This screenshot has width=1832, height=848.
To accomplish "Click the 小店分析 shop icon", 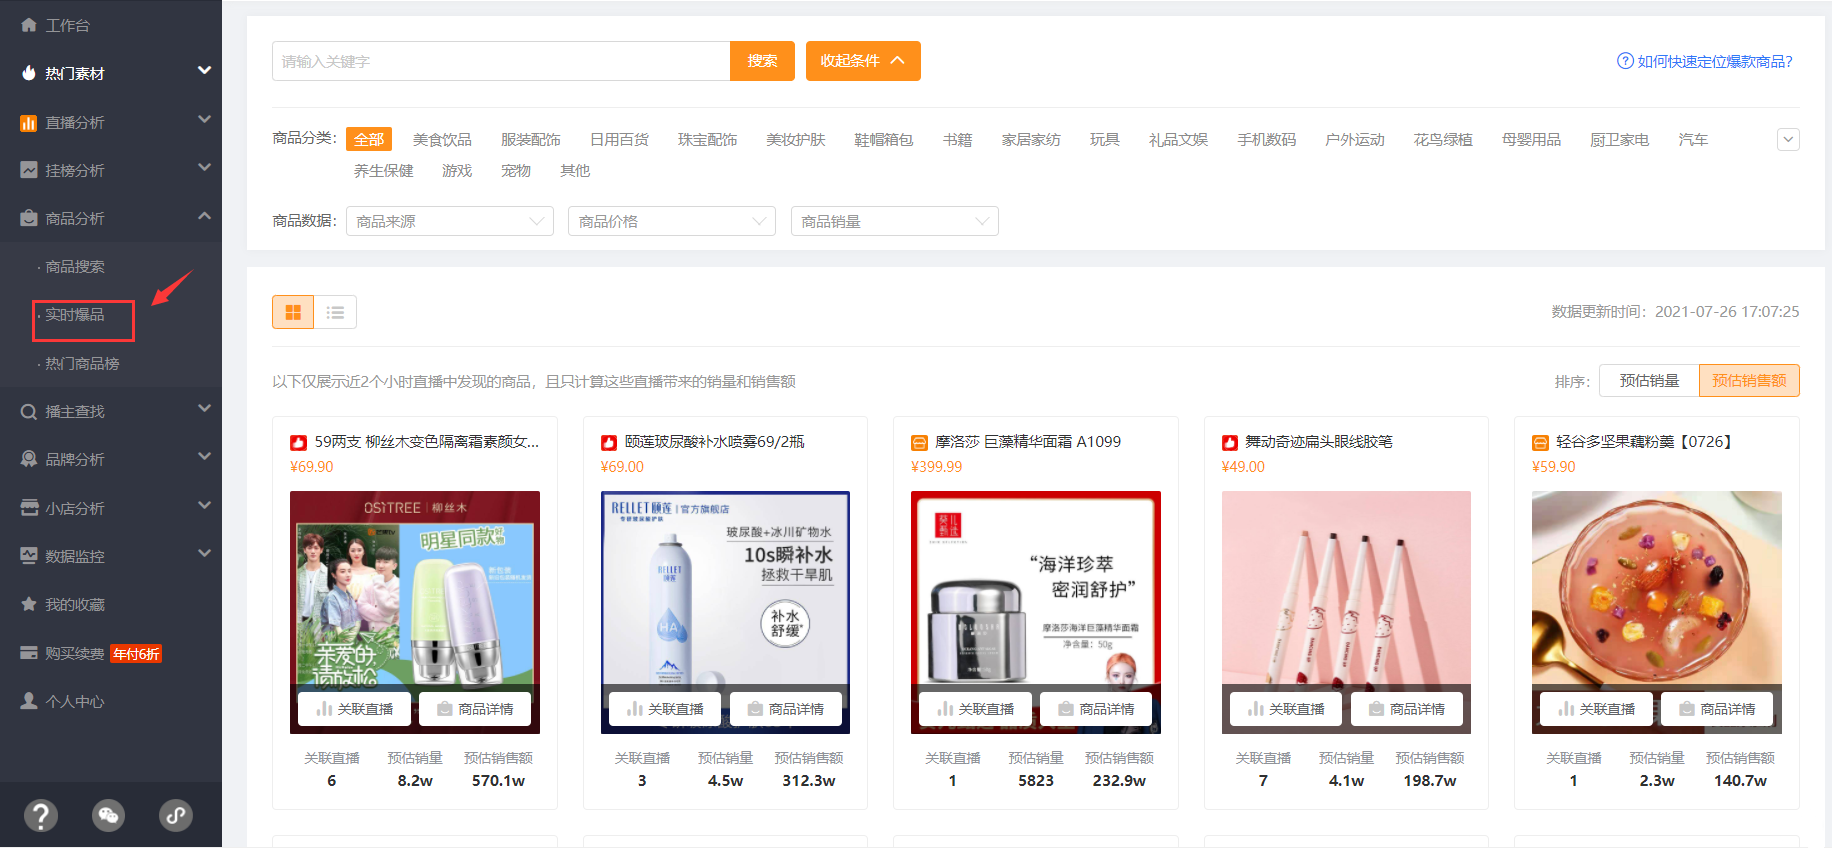I will 29,508.
